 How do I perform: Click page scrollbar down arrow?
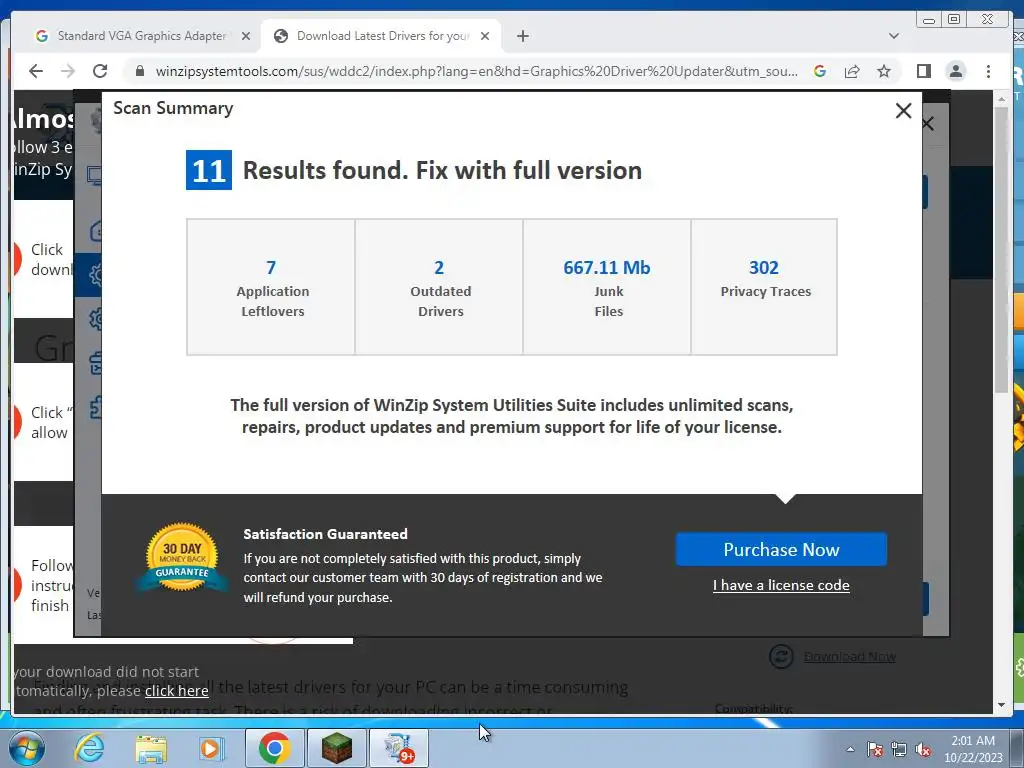(x=1002, y=705)
